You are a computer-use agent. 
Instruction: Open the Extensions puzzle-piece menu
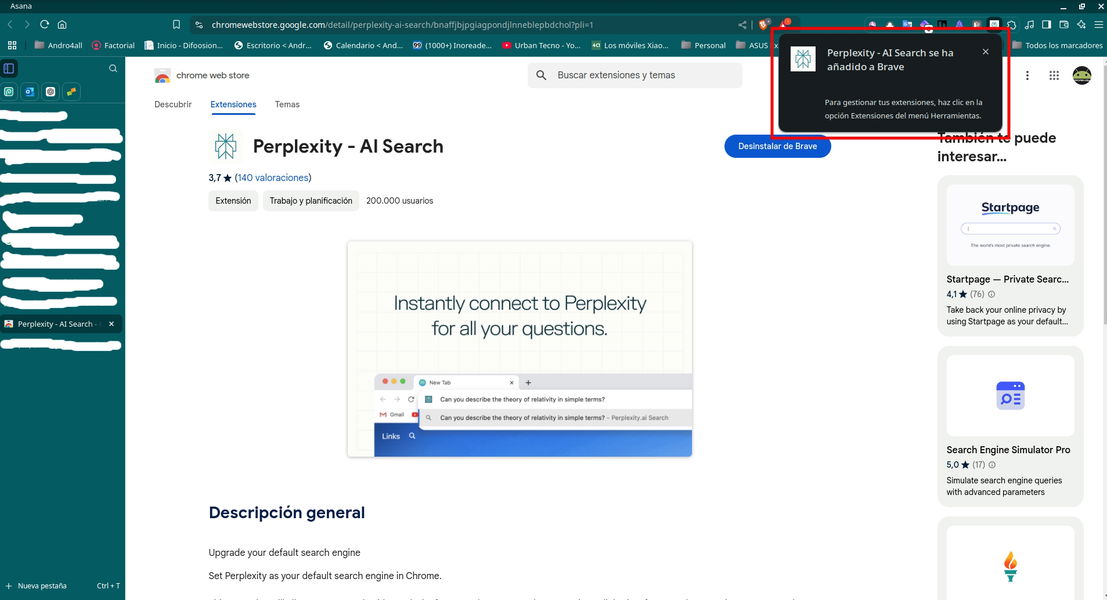pyautogui.click(x=1012, y=25)
